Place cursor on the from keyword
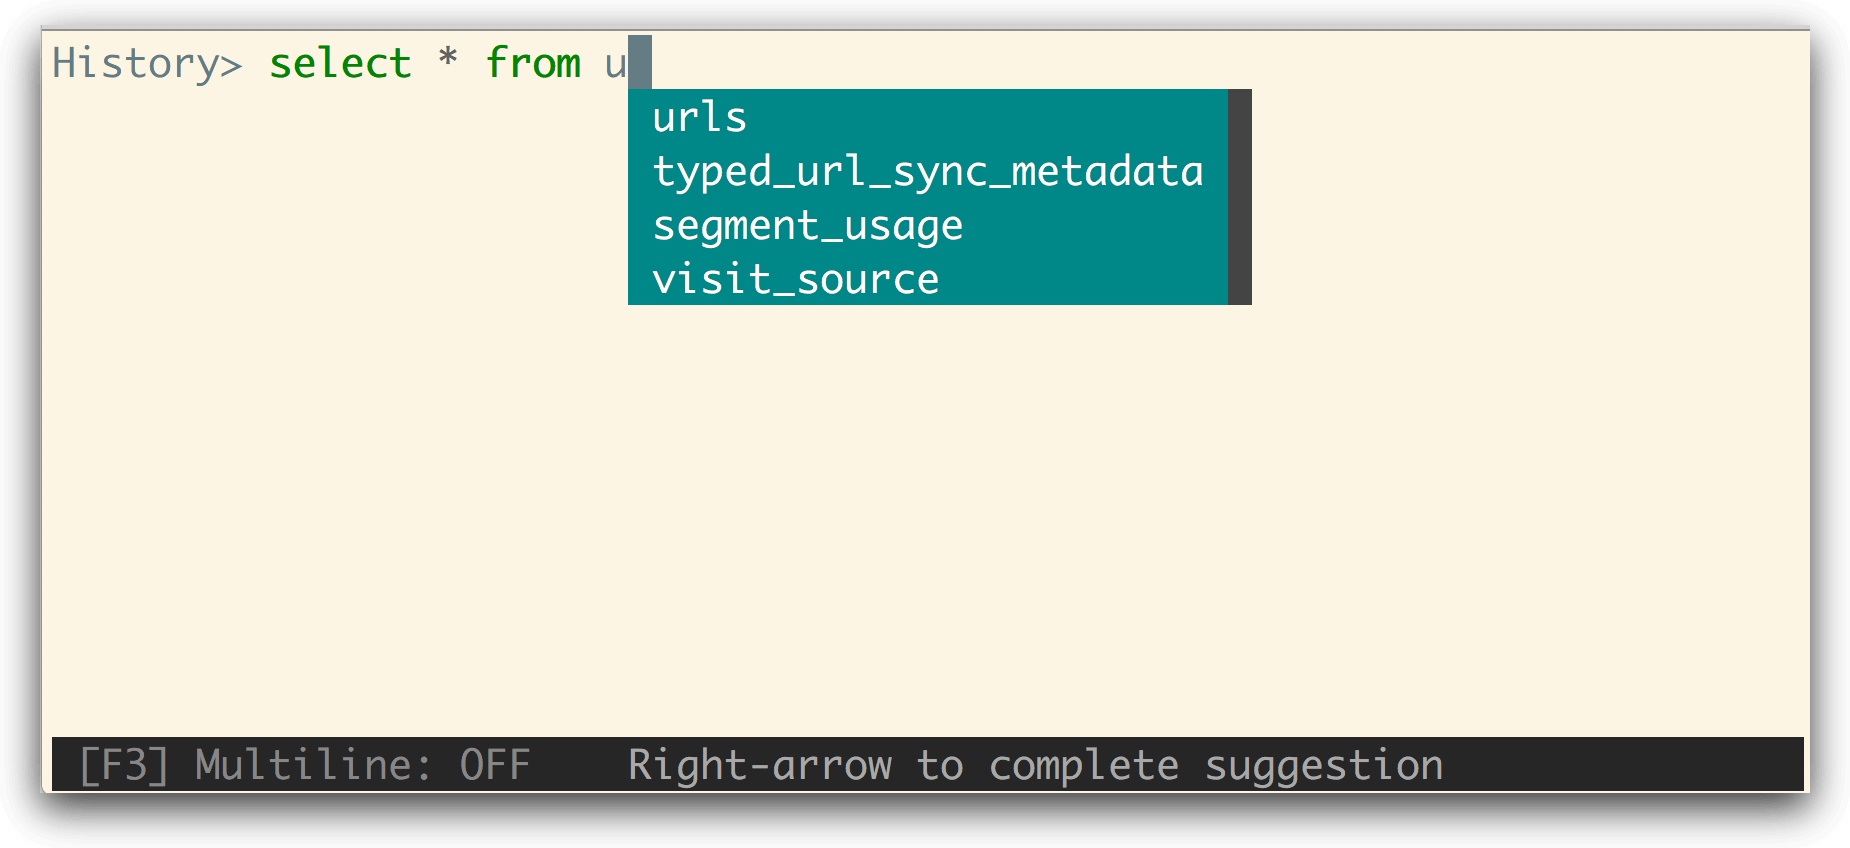Screen dimensions: 1850x848 click(x=533, y=64)
